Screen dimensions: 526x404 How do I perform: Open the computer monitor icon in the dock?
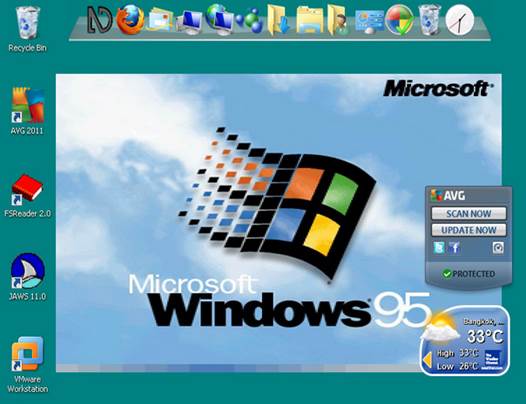tap(190, 22)
